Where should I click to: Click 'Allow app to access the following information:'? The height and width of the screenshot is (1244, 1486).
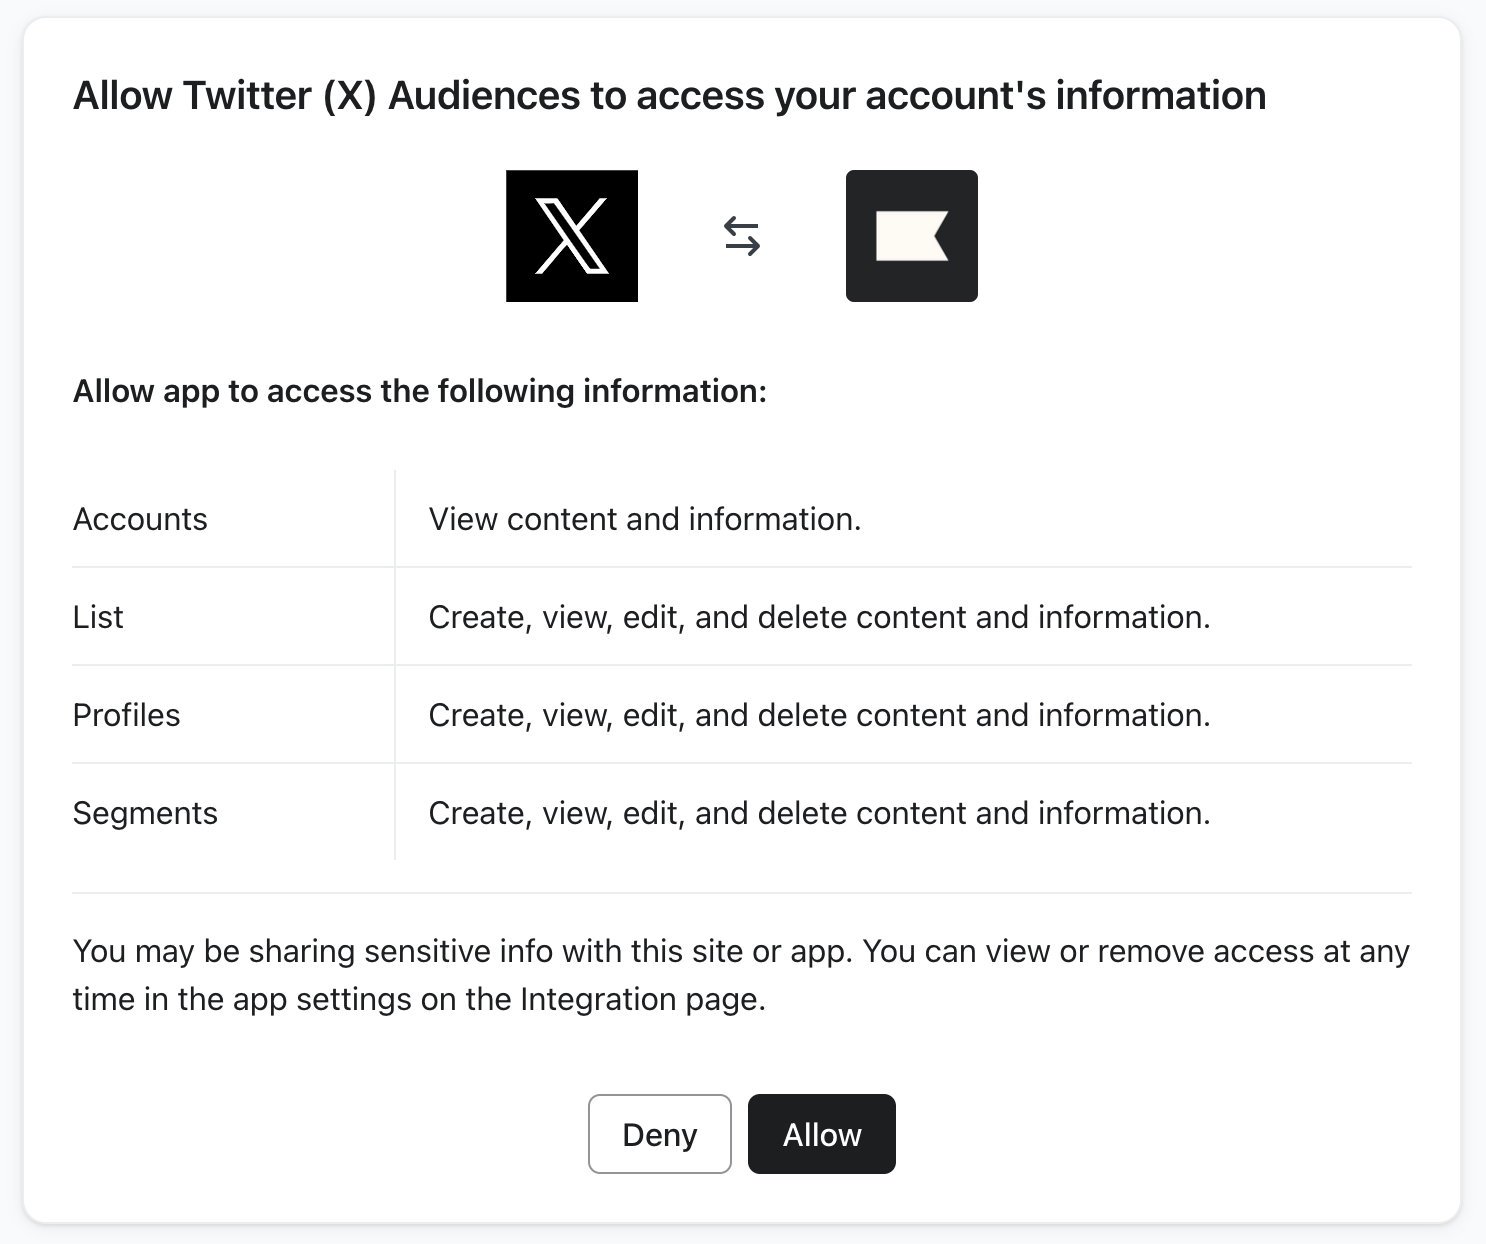click(x=420, y=391)
